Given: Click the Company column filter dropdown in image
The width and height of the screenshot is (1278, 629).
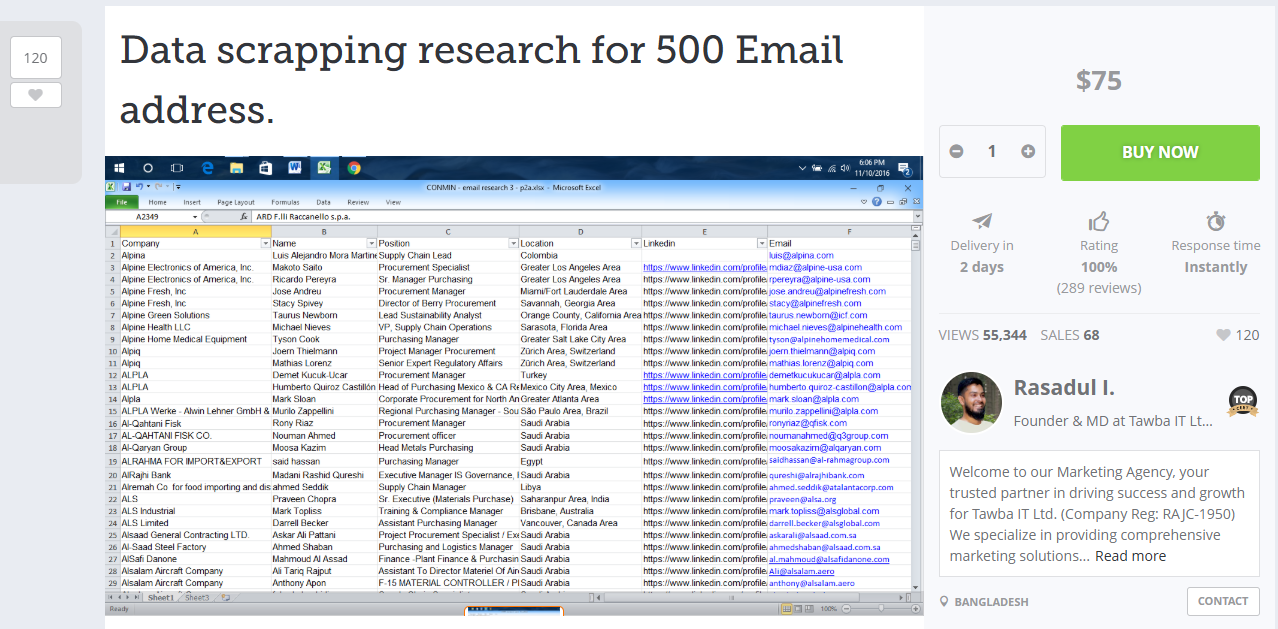Looking at the screenshot, I should click(265, 243).
